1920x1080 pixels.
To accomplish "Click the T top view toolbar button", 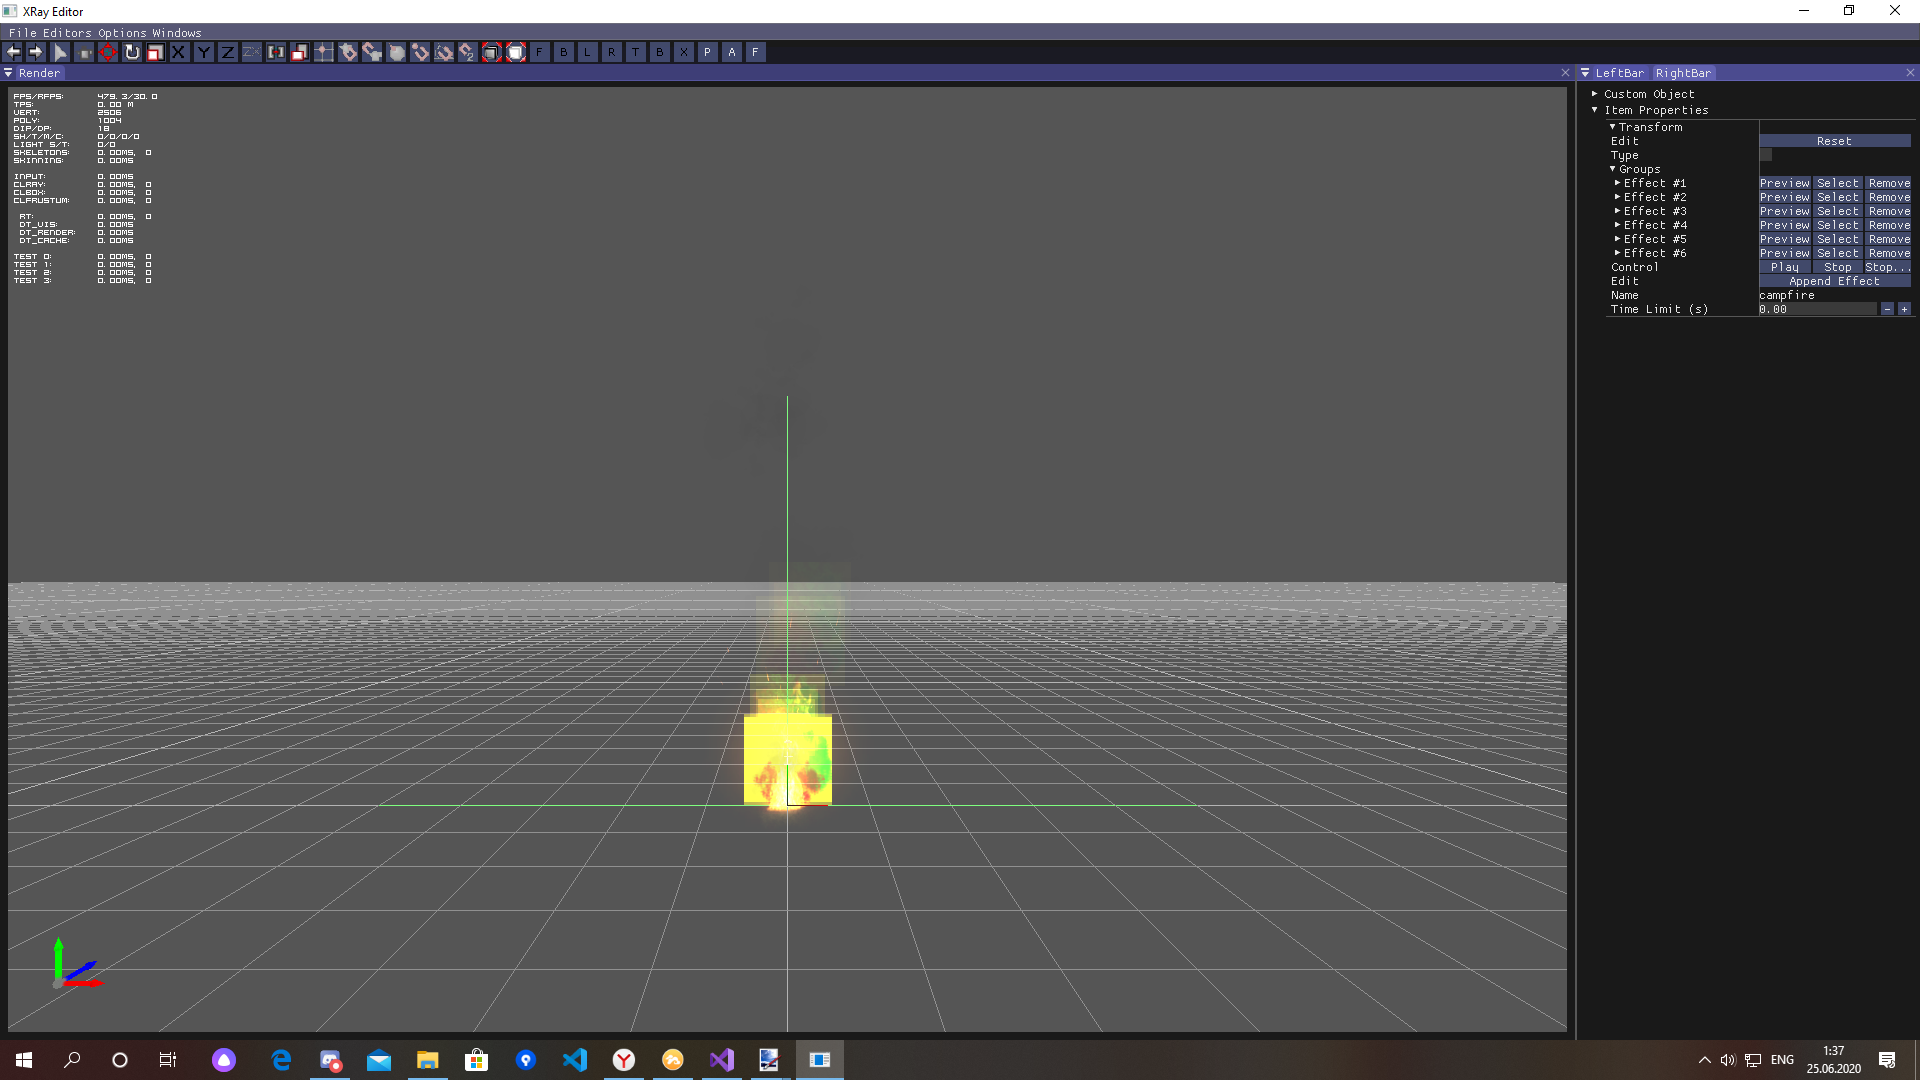I will (636, 52).
